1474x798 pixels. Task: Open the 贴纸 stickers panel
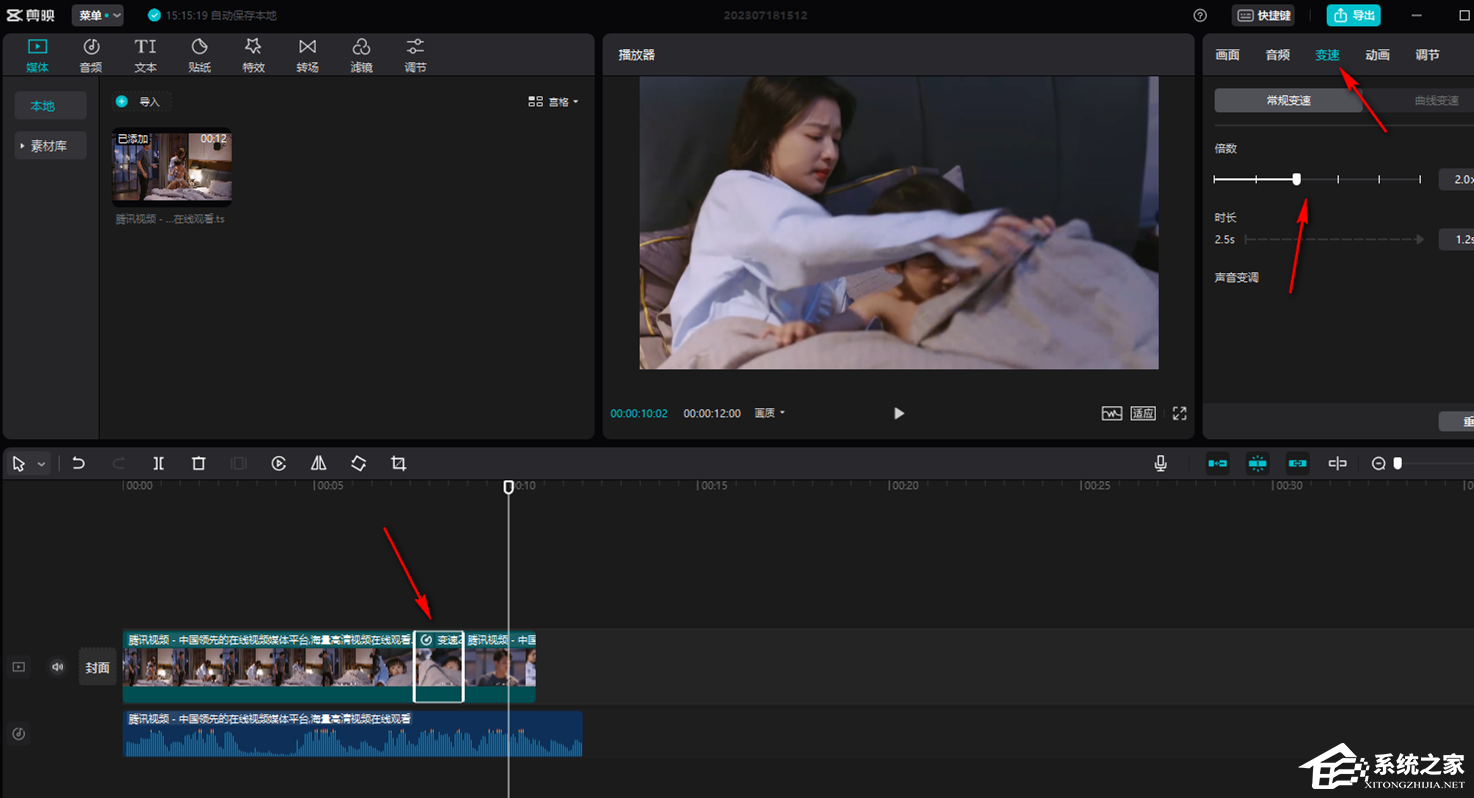[199, 55]
